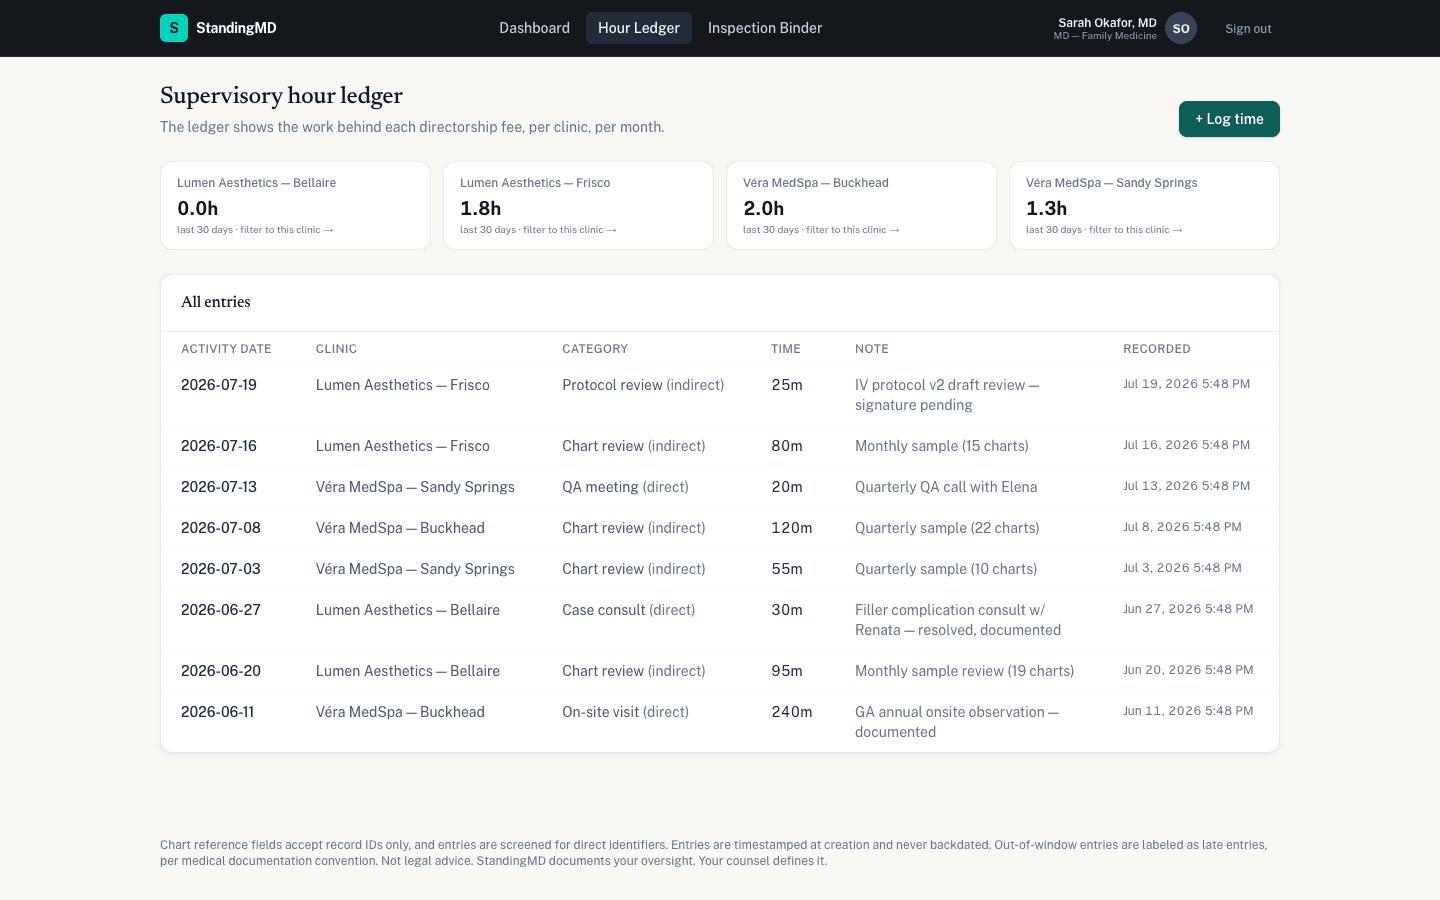
Task: Click the + Log time button
Action: [1229, 119]
